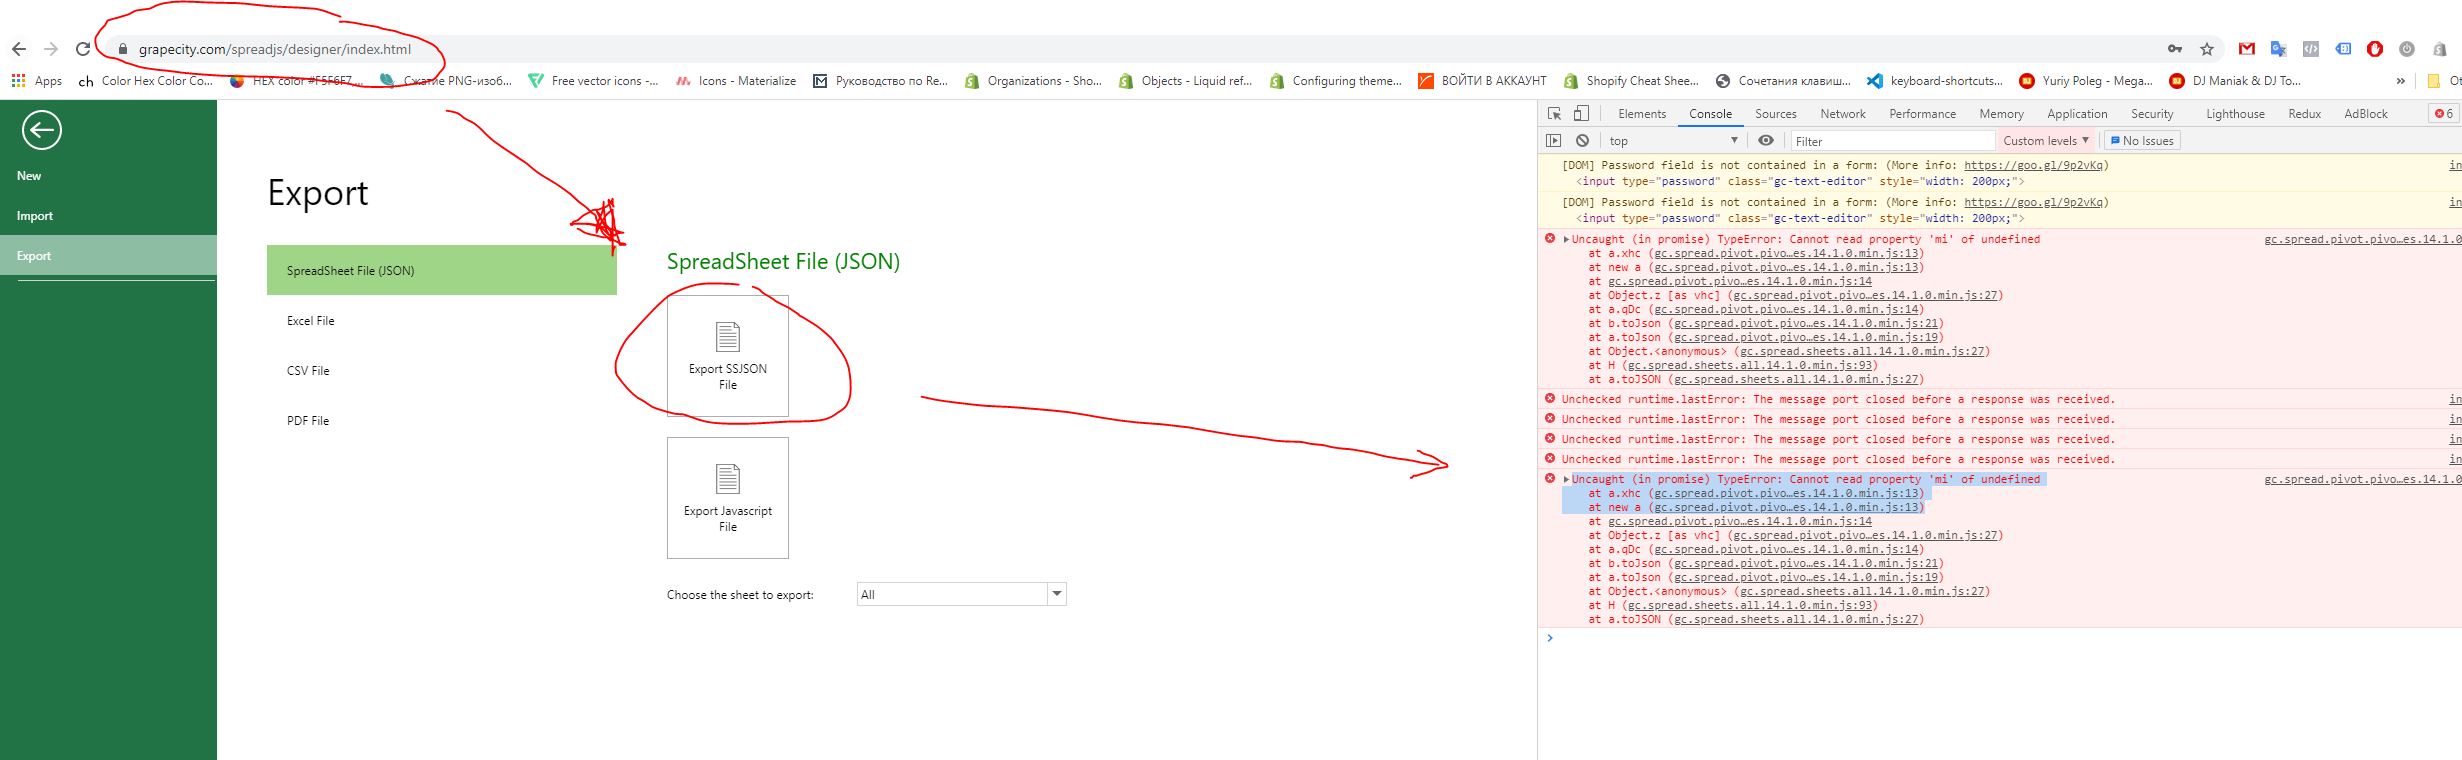Toggle the live expression eye icon

[x=1766, y=141]
